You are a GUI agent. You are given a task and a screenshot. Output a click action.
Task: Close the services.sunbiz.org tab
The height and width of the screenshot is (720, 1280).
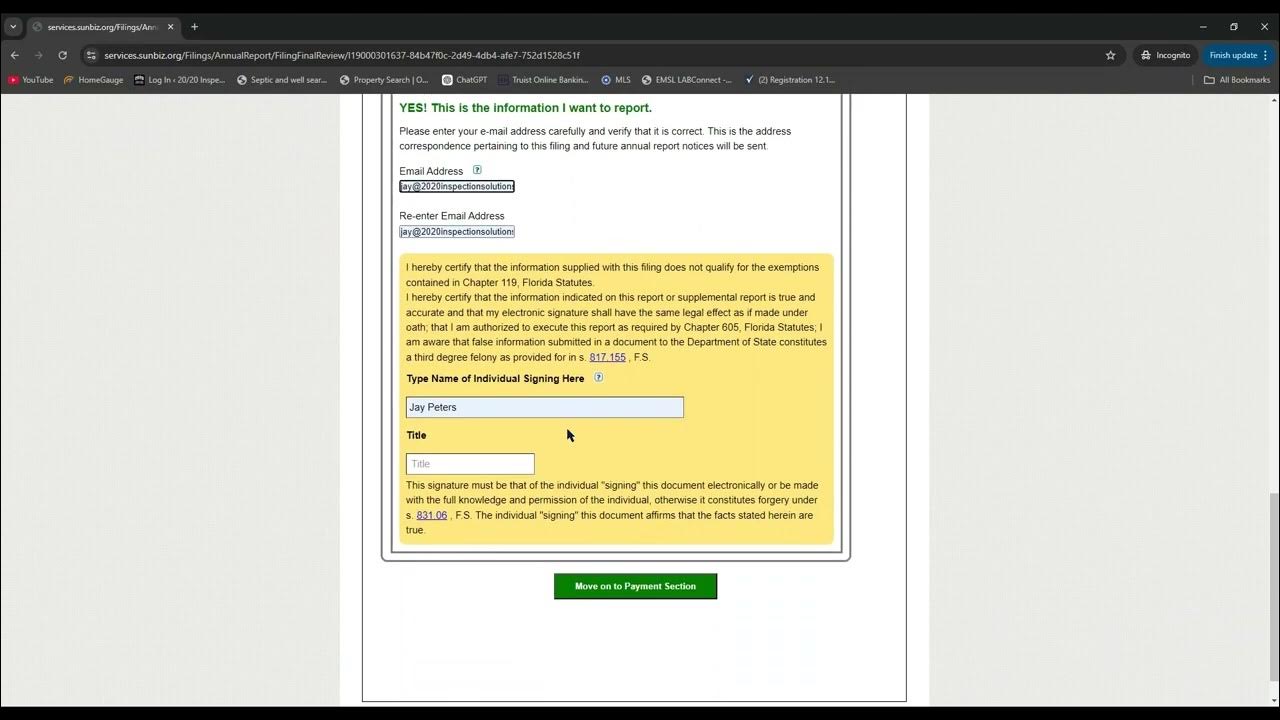171,27
